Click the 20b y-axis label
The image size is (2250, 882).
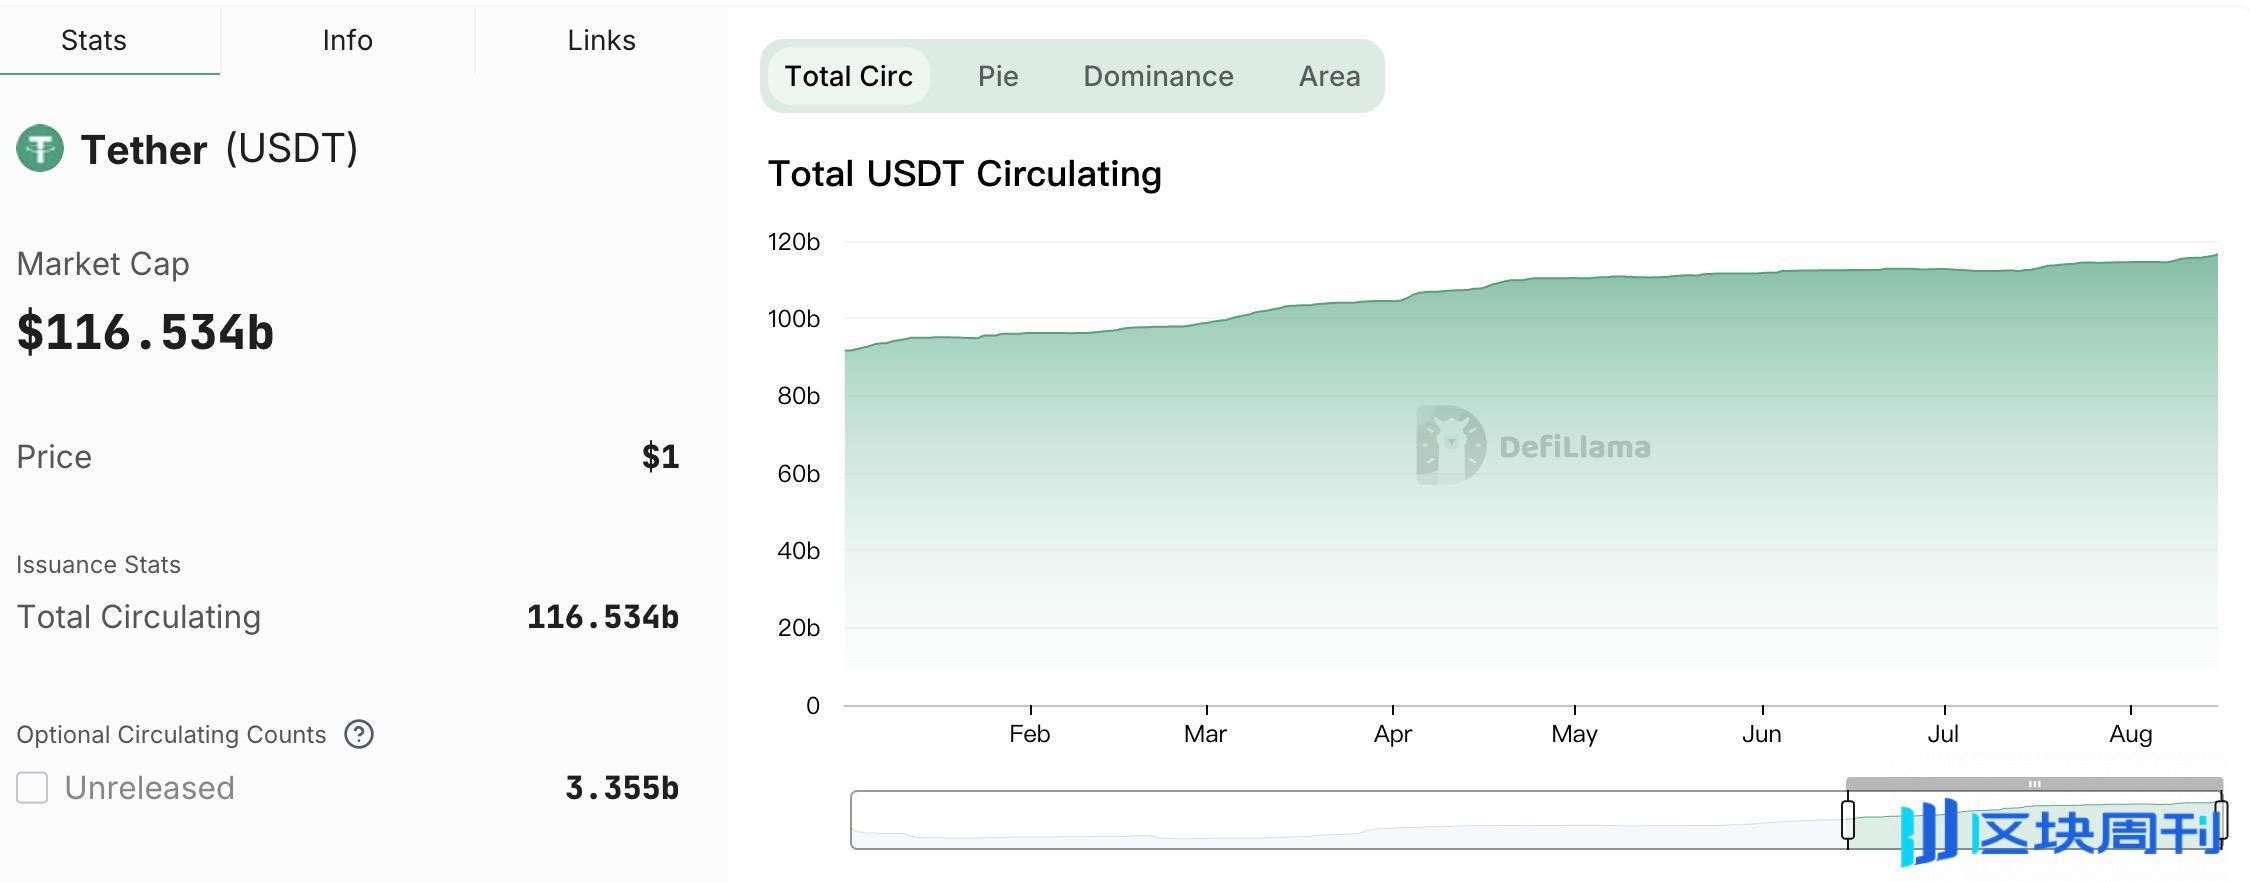798,628
